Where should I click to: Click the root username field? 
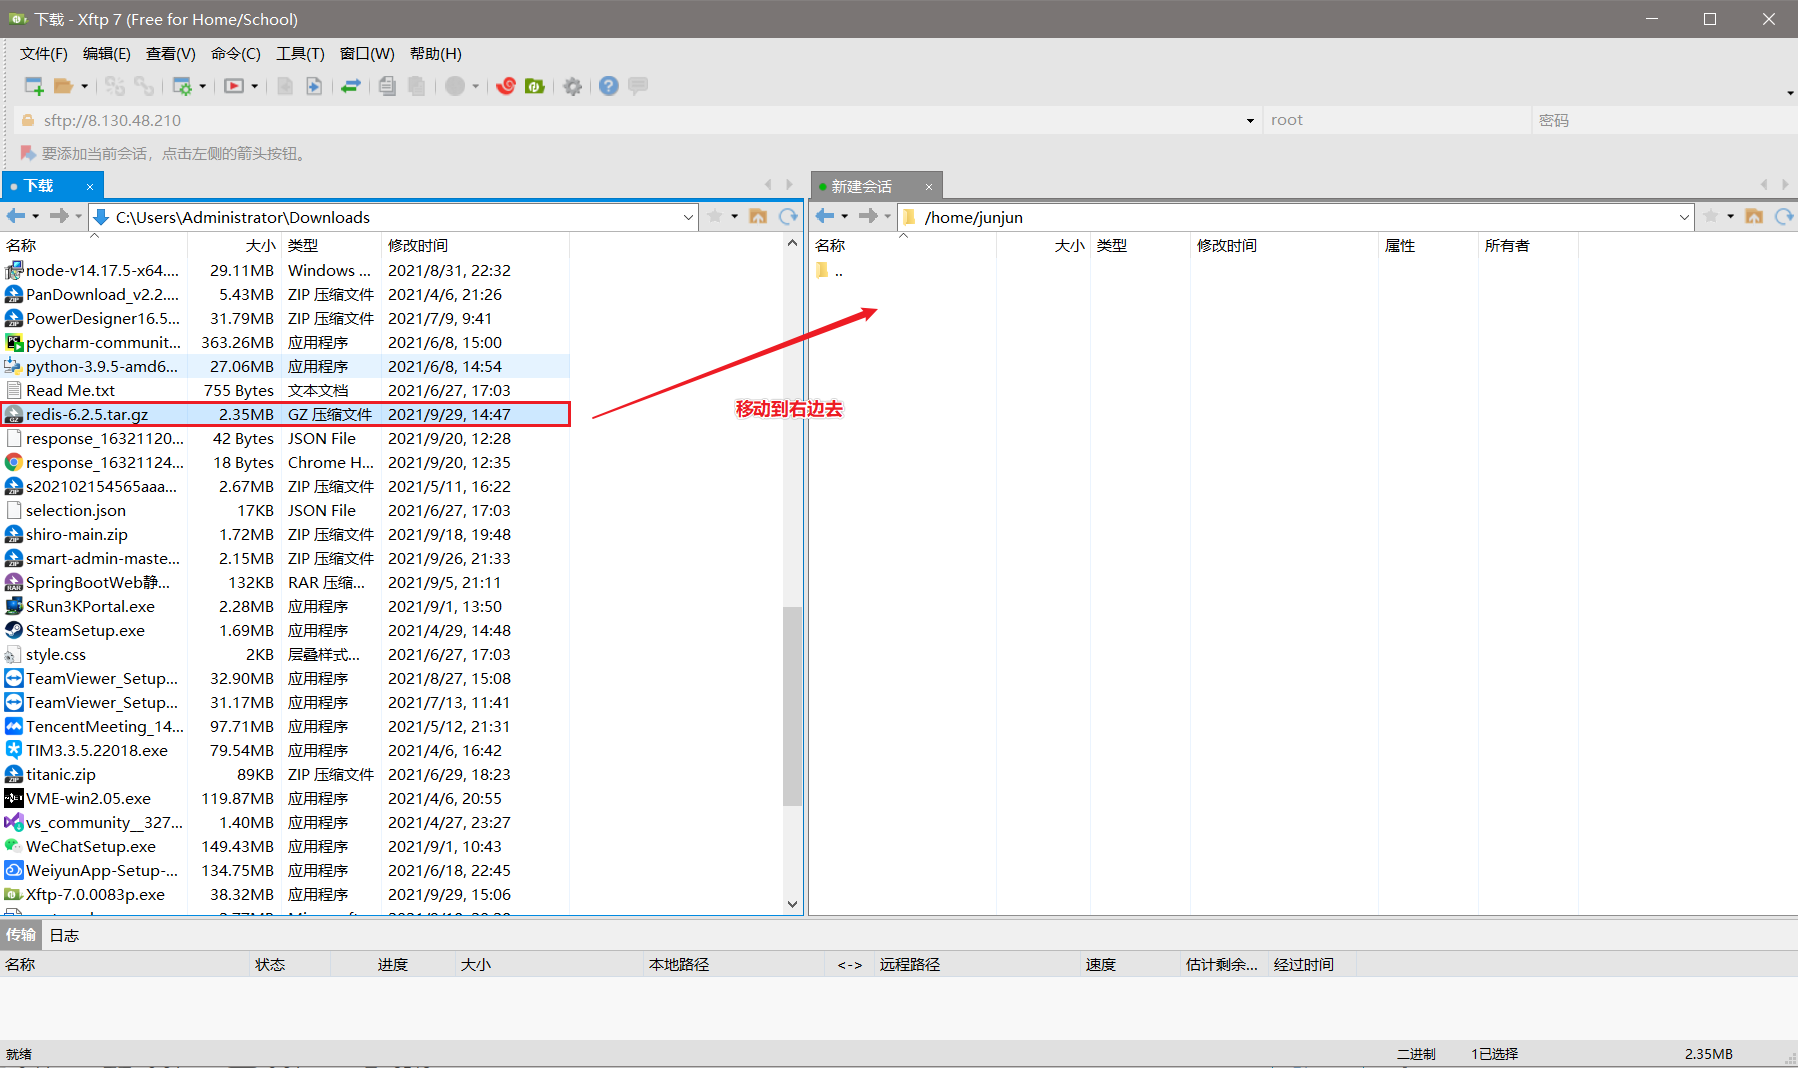1396,120
